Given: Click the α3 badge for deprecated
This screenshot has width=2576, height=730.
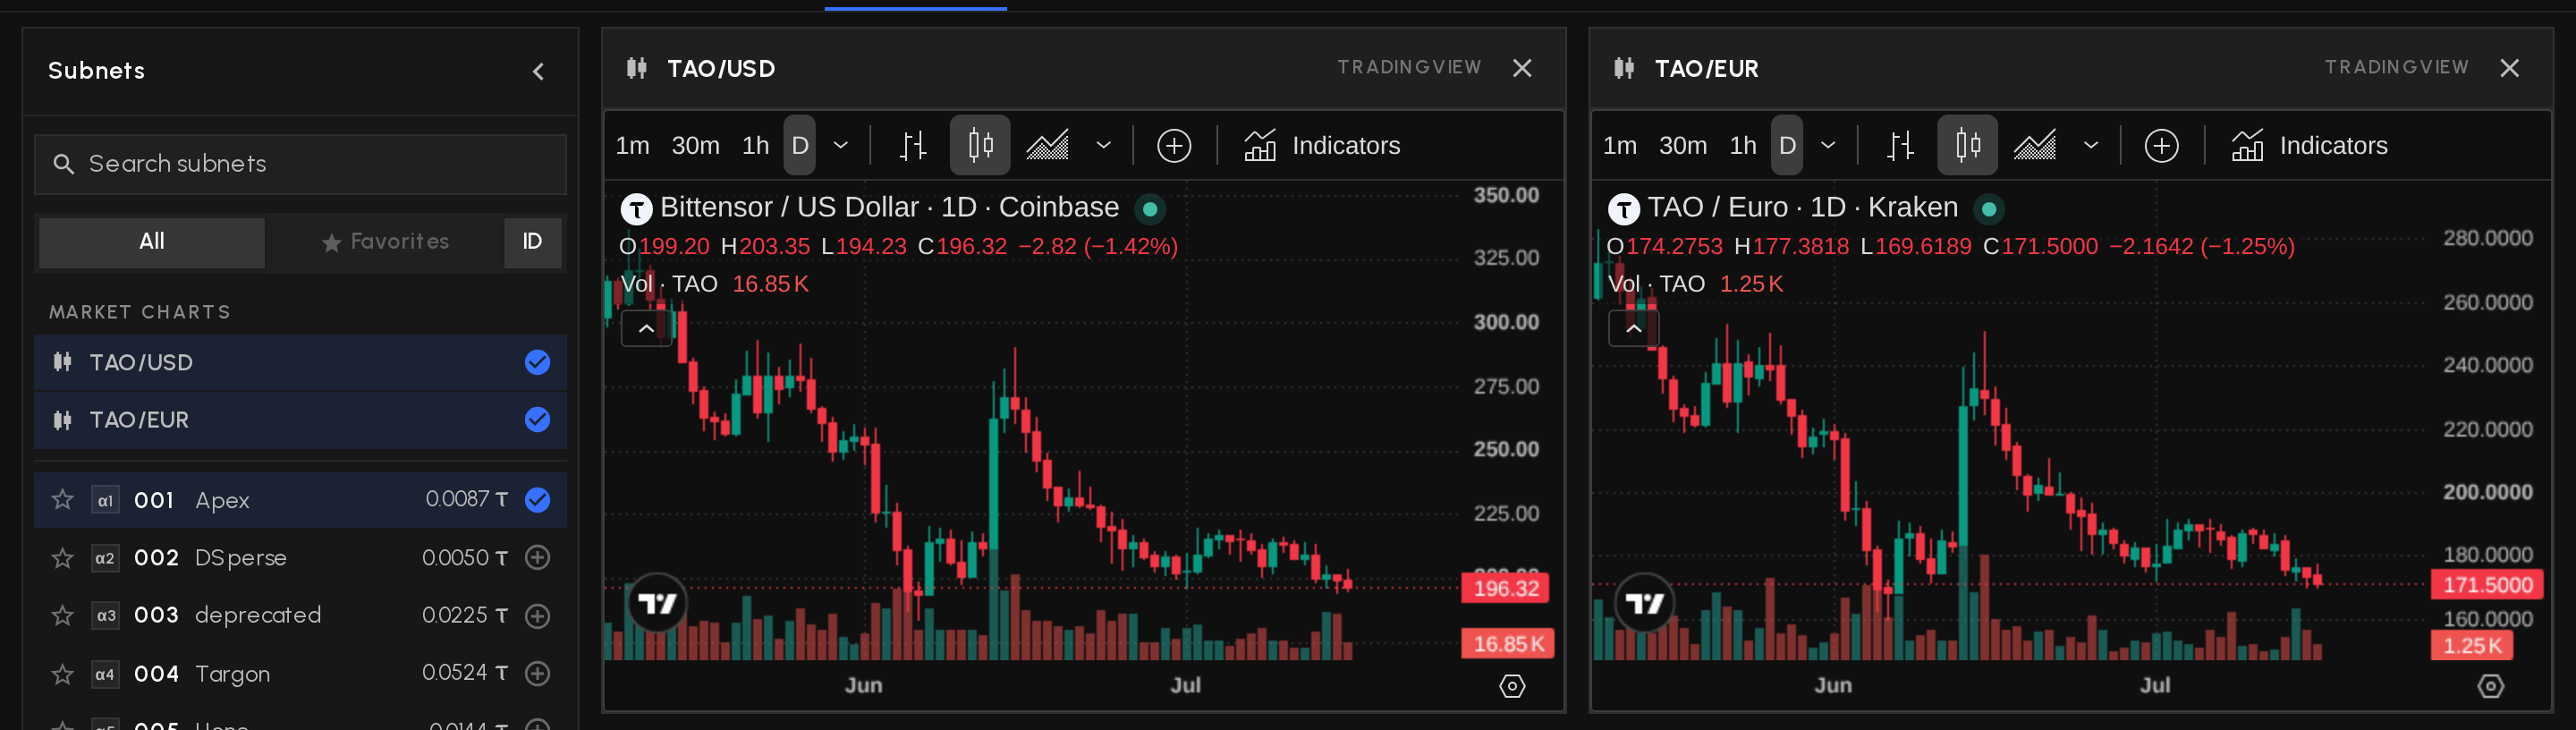Looking at the screenshot, I should pyautogui.click(x=105, y=616).
